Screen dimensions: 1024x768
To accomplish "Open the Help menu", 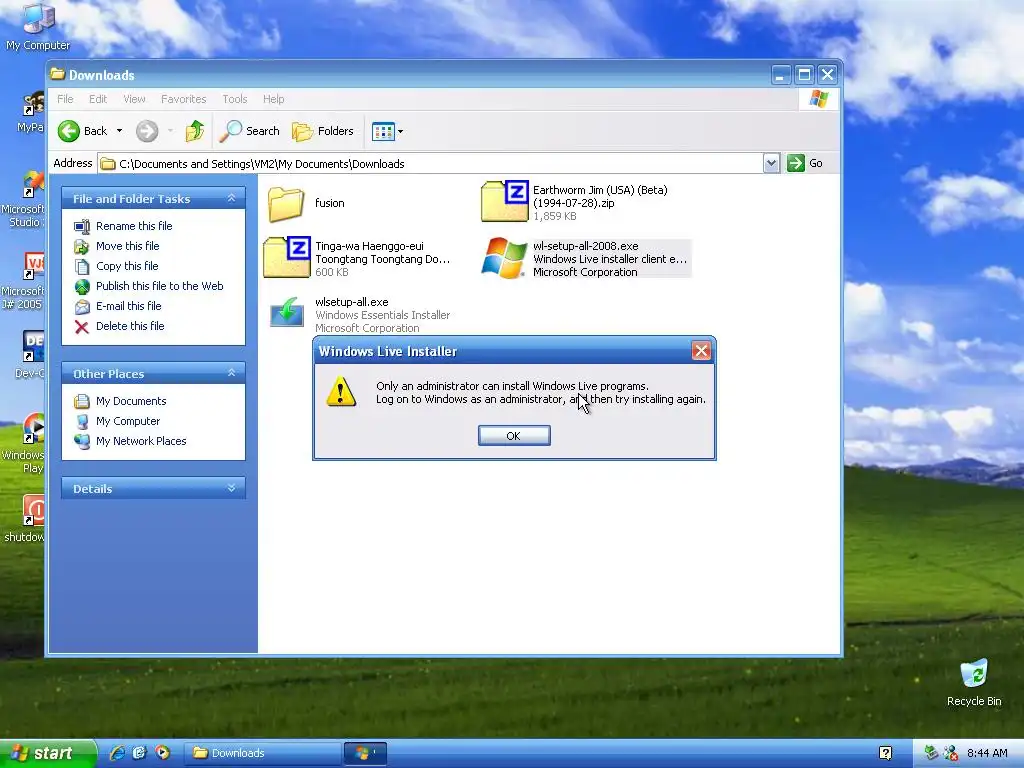I will click(274, 99).
